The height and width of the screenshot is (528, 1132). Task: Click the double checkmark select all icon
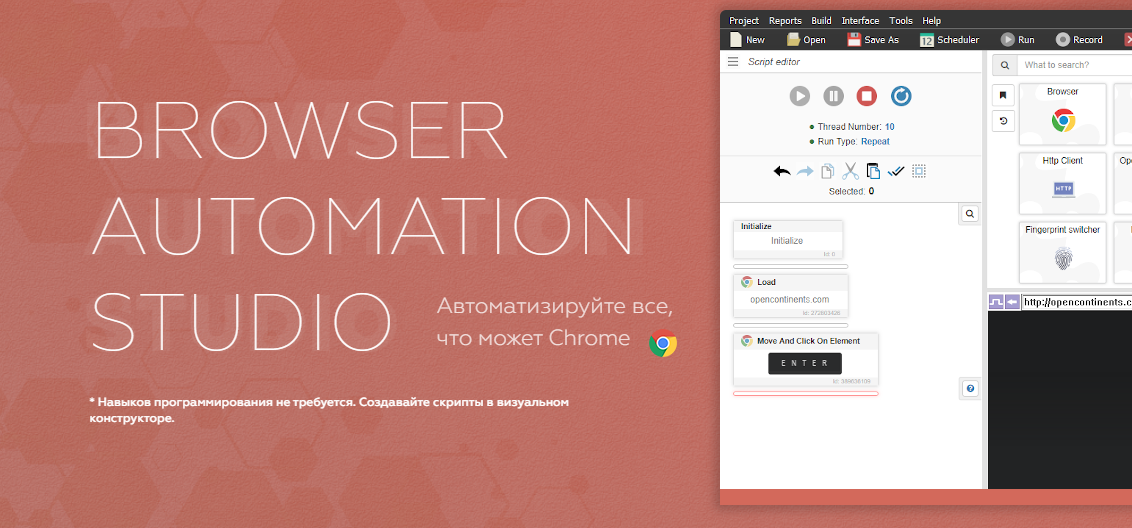click(x=896, y=171)
